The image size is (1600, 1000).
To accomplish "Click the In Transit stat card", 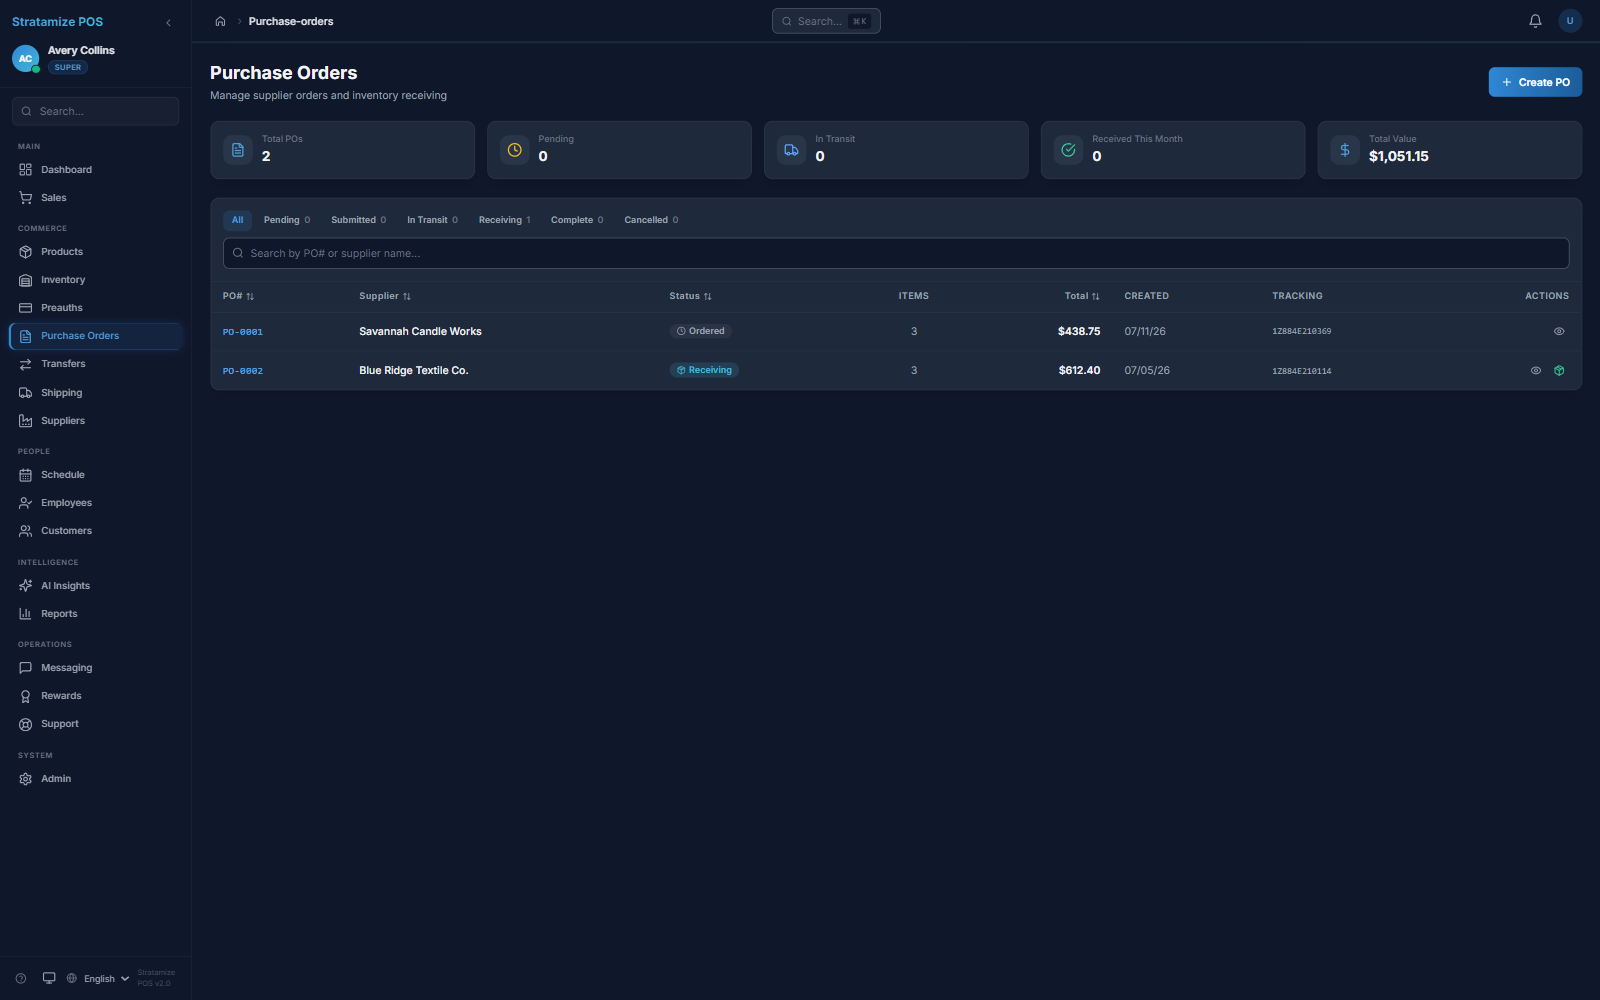I will point(896,150).
